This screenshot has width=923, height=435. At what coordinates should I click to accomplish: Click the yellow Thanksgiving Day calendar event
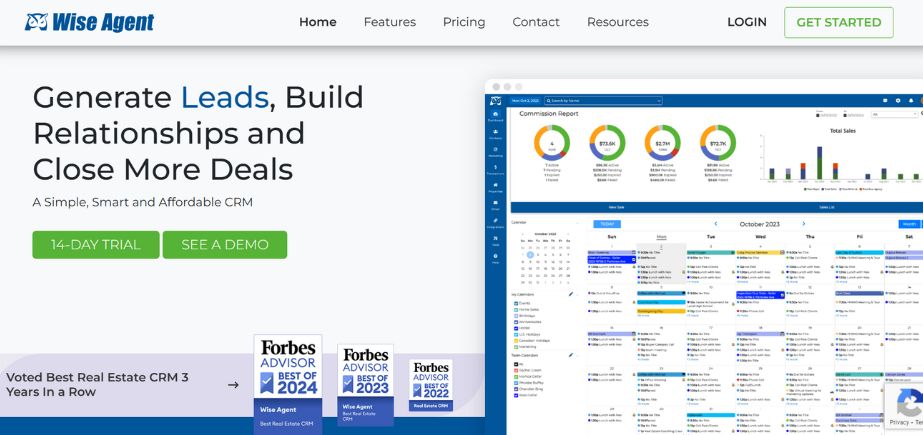pyautogui.click(x=661, y=311)
